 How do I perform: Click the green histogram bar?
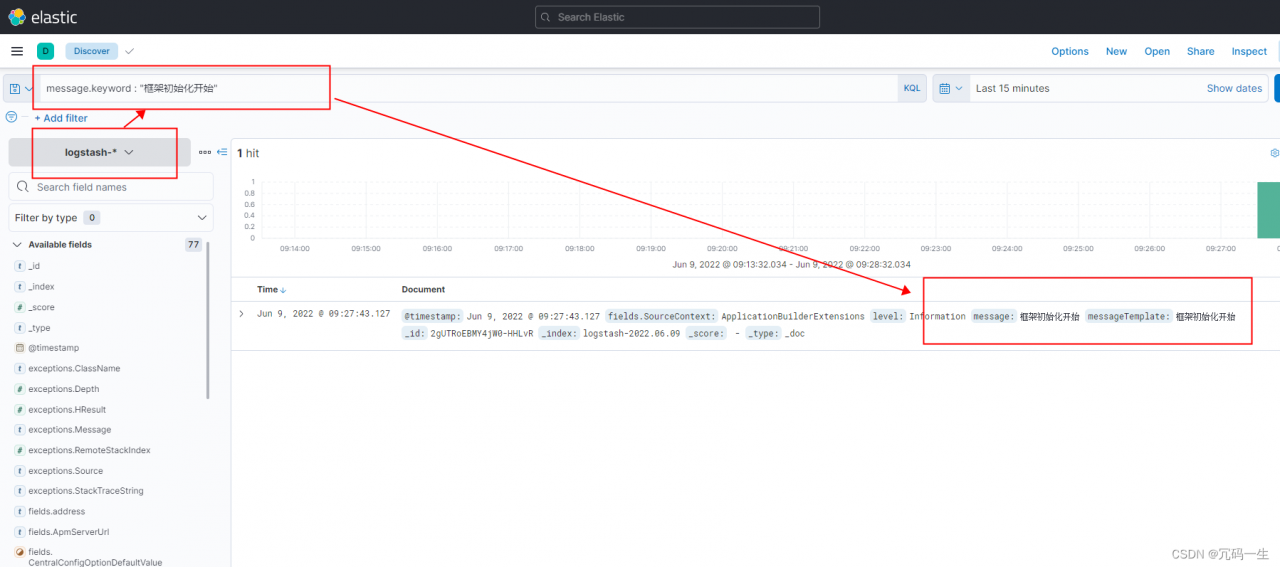1268,210
